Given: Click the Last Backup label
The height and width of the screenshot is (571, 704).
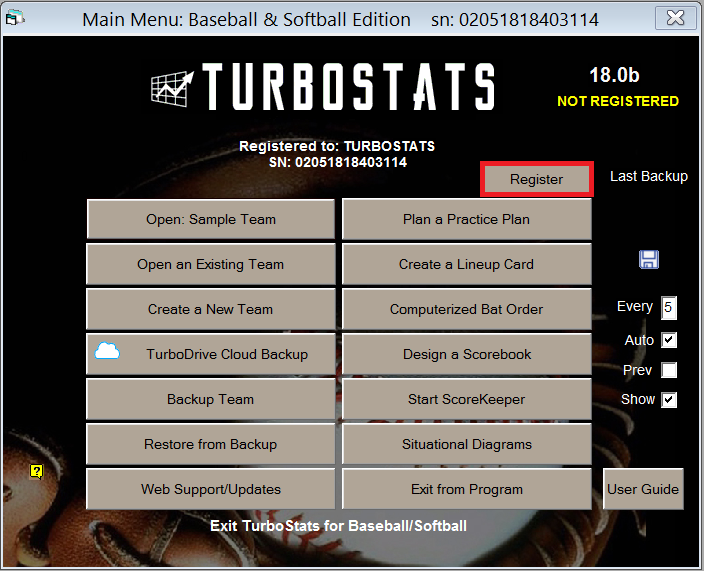Looking at the screenshot, I should pyautogui.click(x=649, y=176).
